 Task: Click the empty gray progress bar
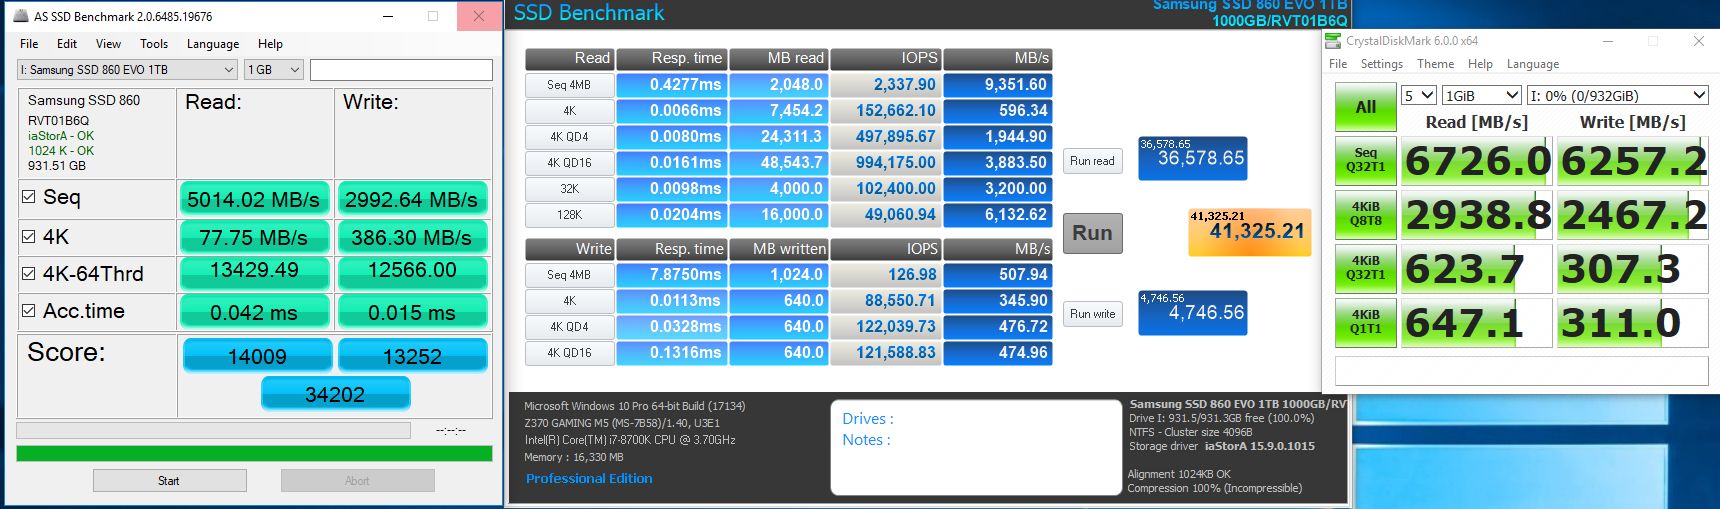(x=213, y=430)
